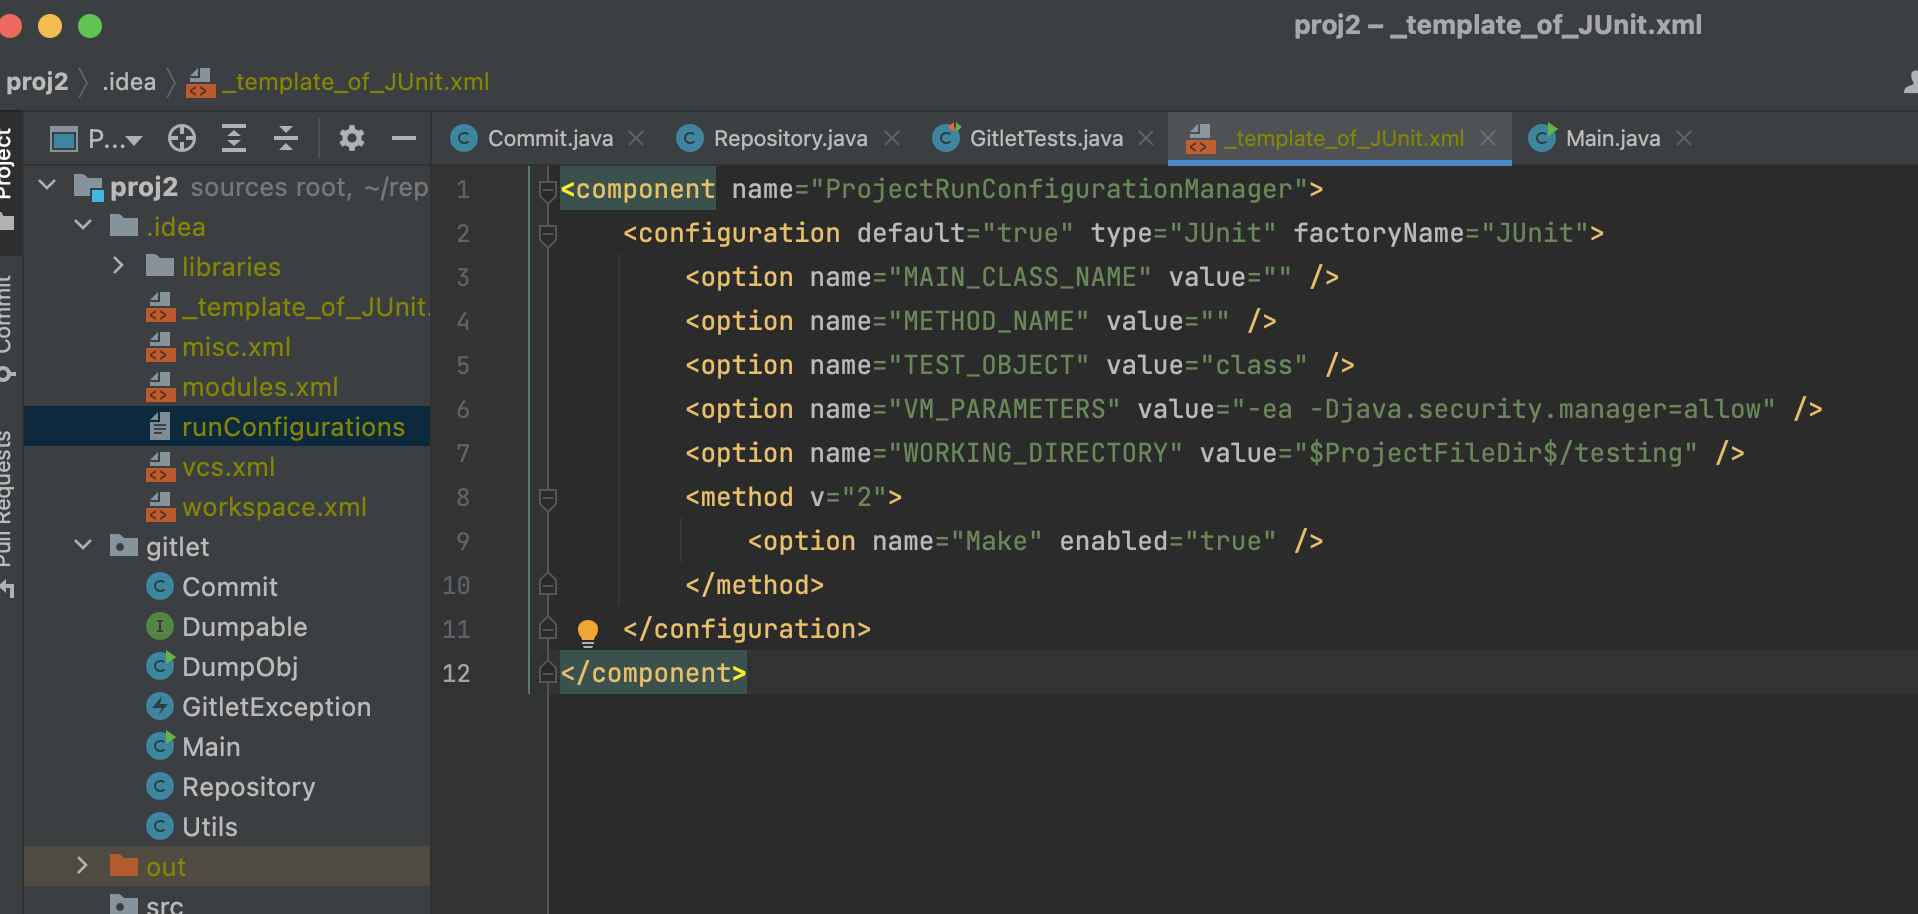This screenshot has width=1918, height=914.
Task: Select workspace.xml in the project tree
Action: 274,507
